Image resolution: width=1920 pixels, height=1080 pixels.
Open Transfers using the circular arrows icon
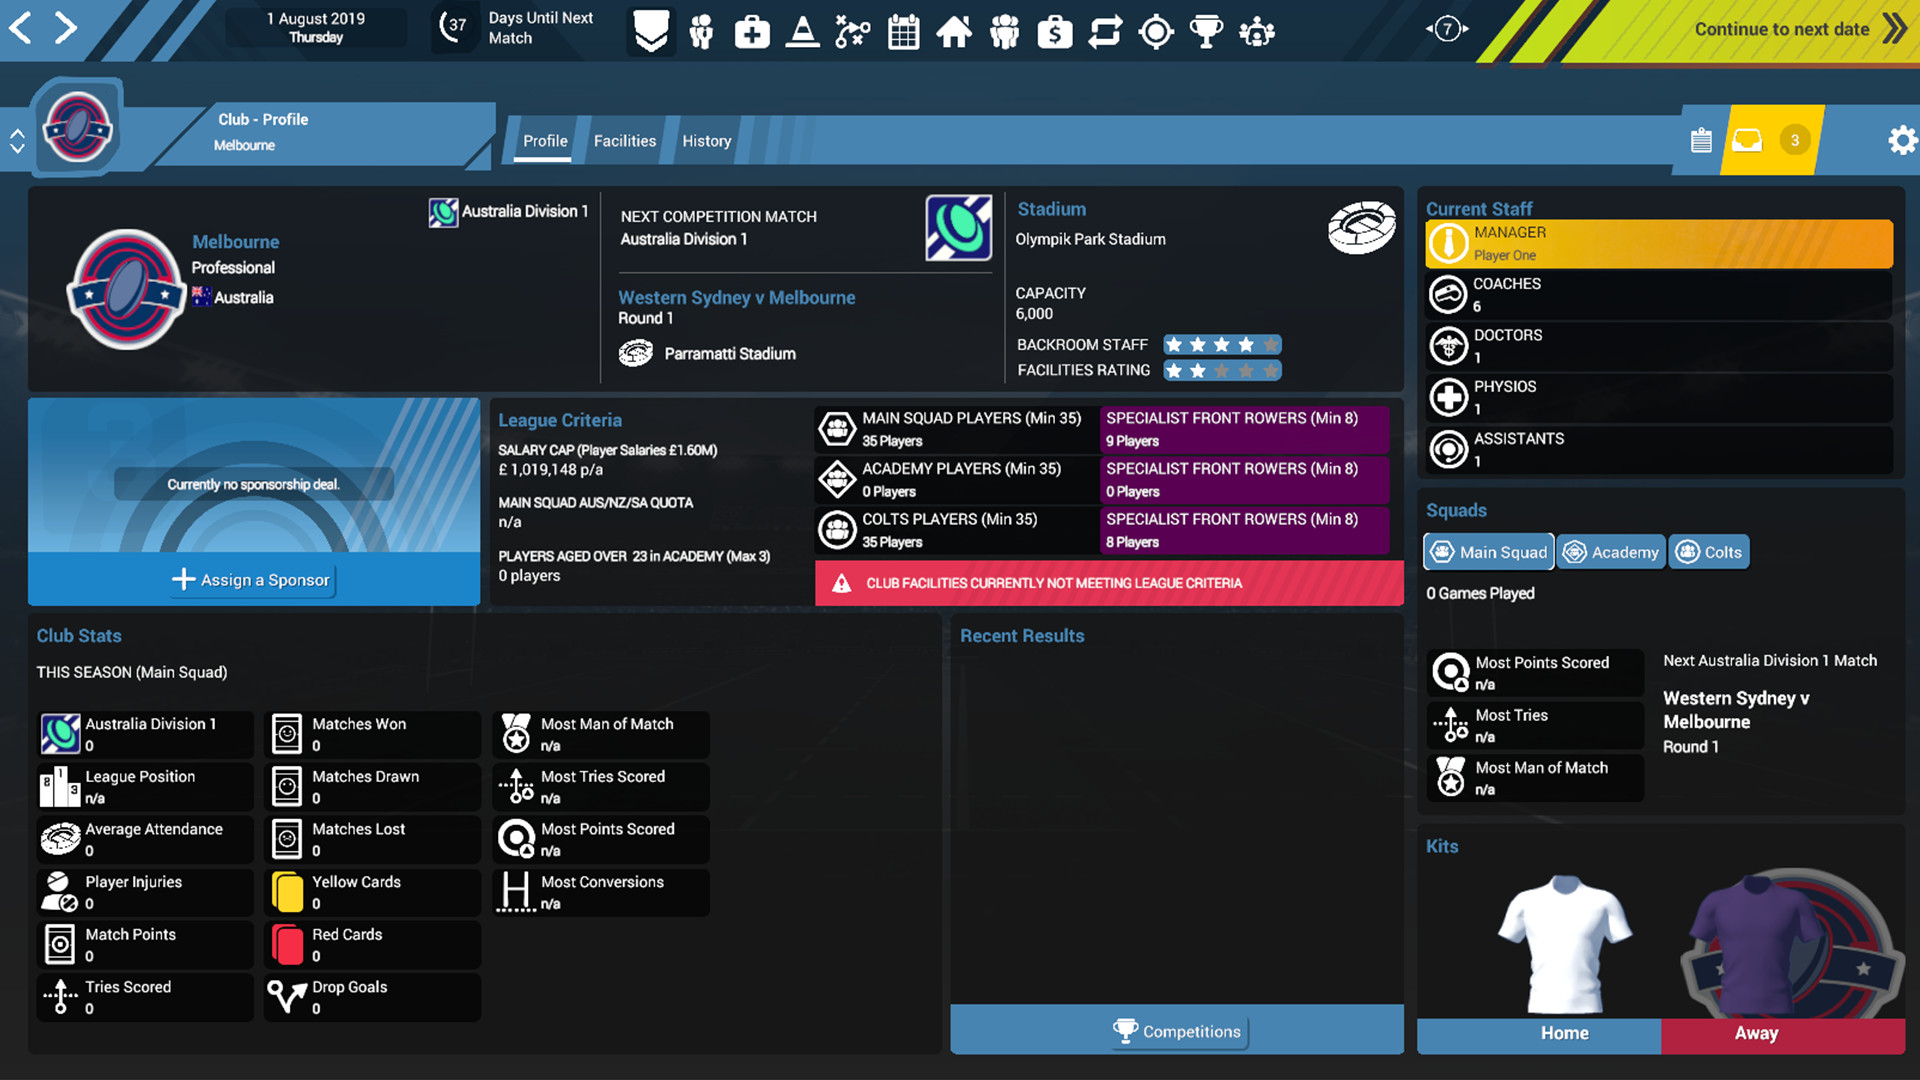tap(1105, 31)
